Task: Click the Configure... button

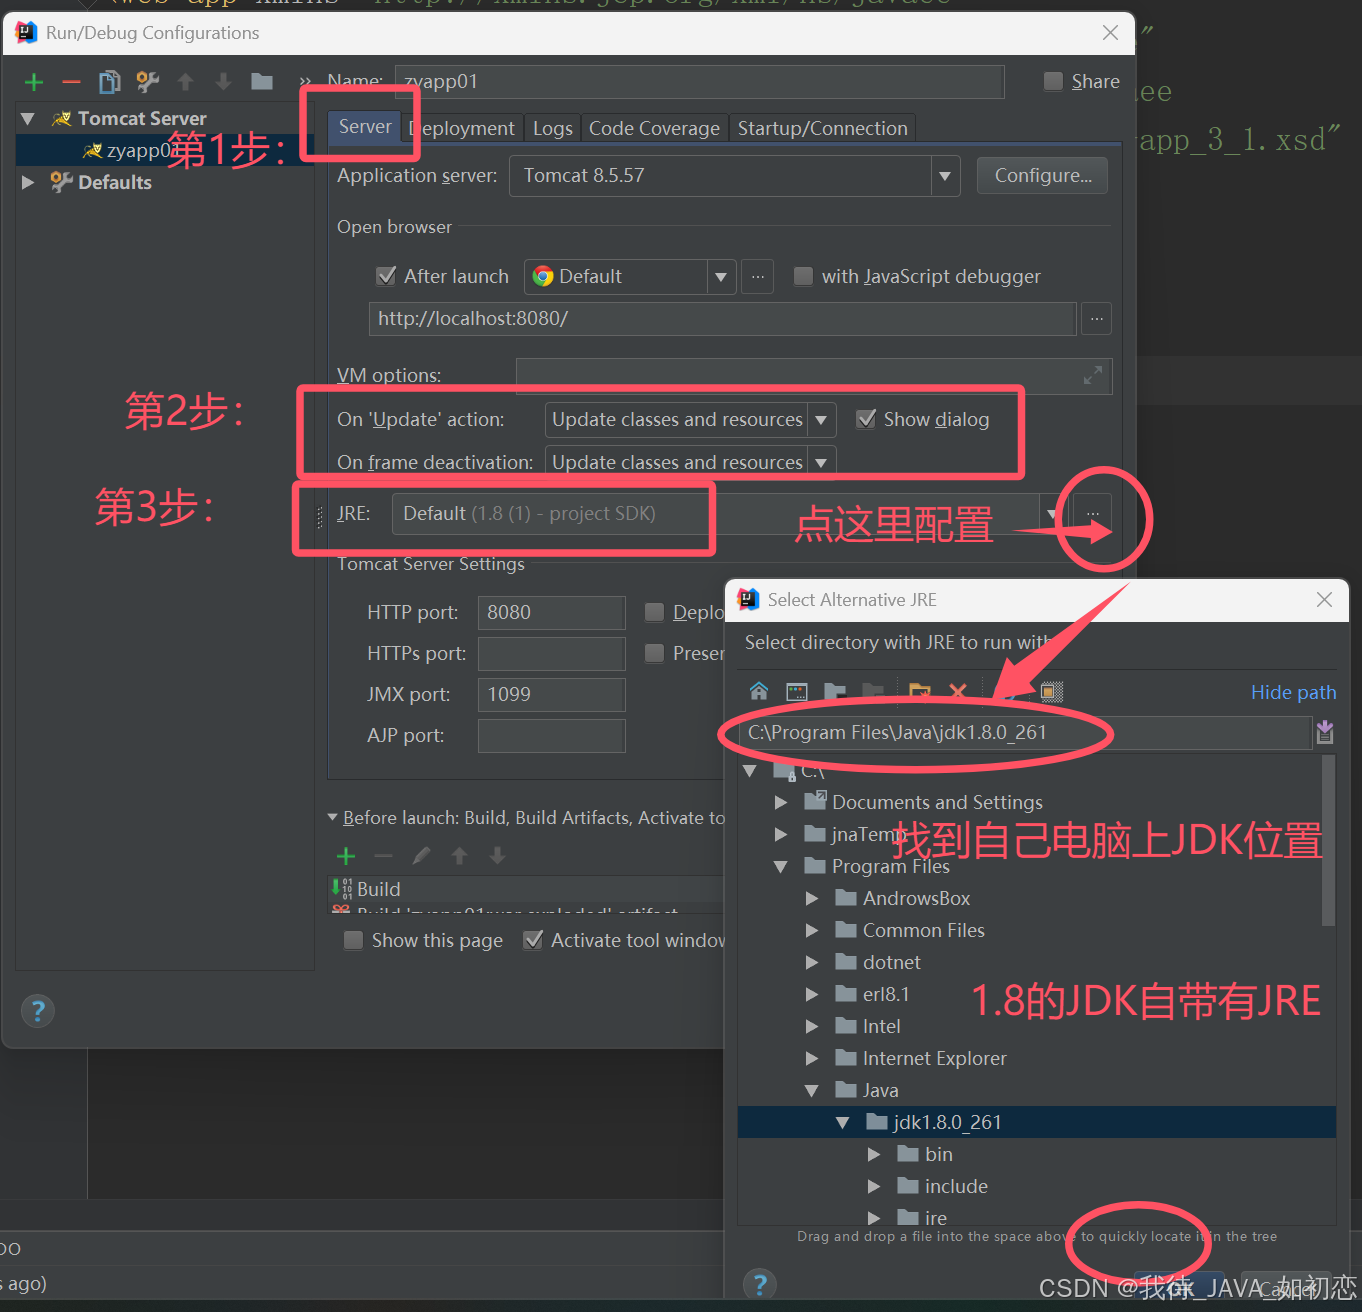Action: click(1043, 176)
